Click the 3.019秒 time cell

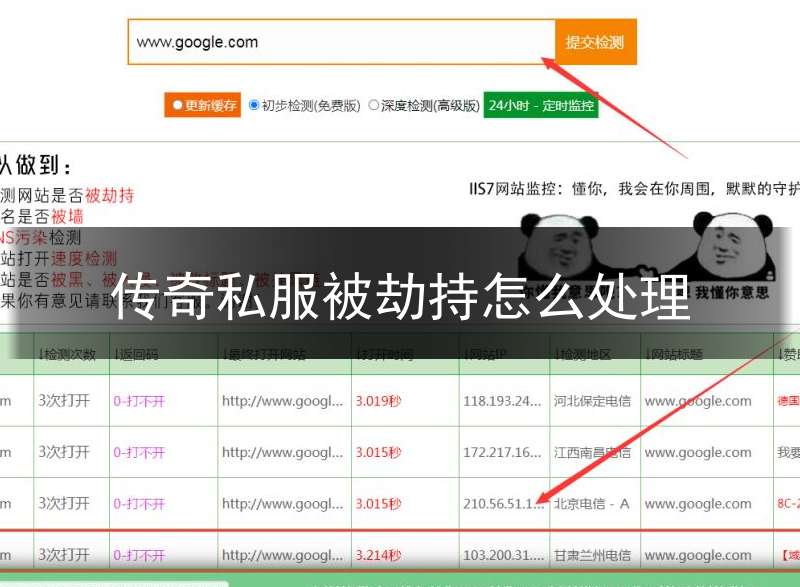pyautogui.click(x=379, y=401)
